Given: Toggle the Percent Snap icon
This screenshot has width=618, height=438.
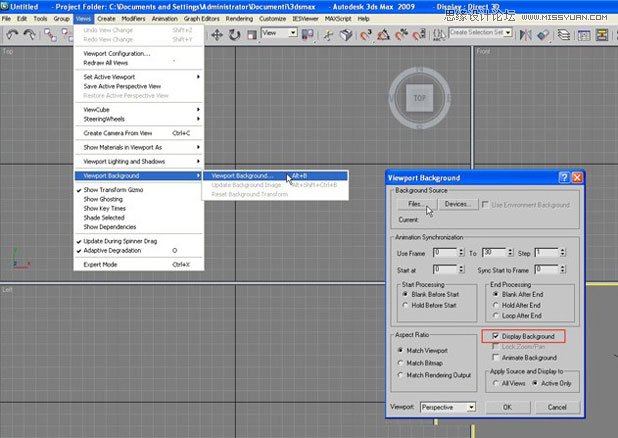Looking at the screenshot, I should click(401, 35).
